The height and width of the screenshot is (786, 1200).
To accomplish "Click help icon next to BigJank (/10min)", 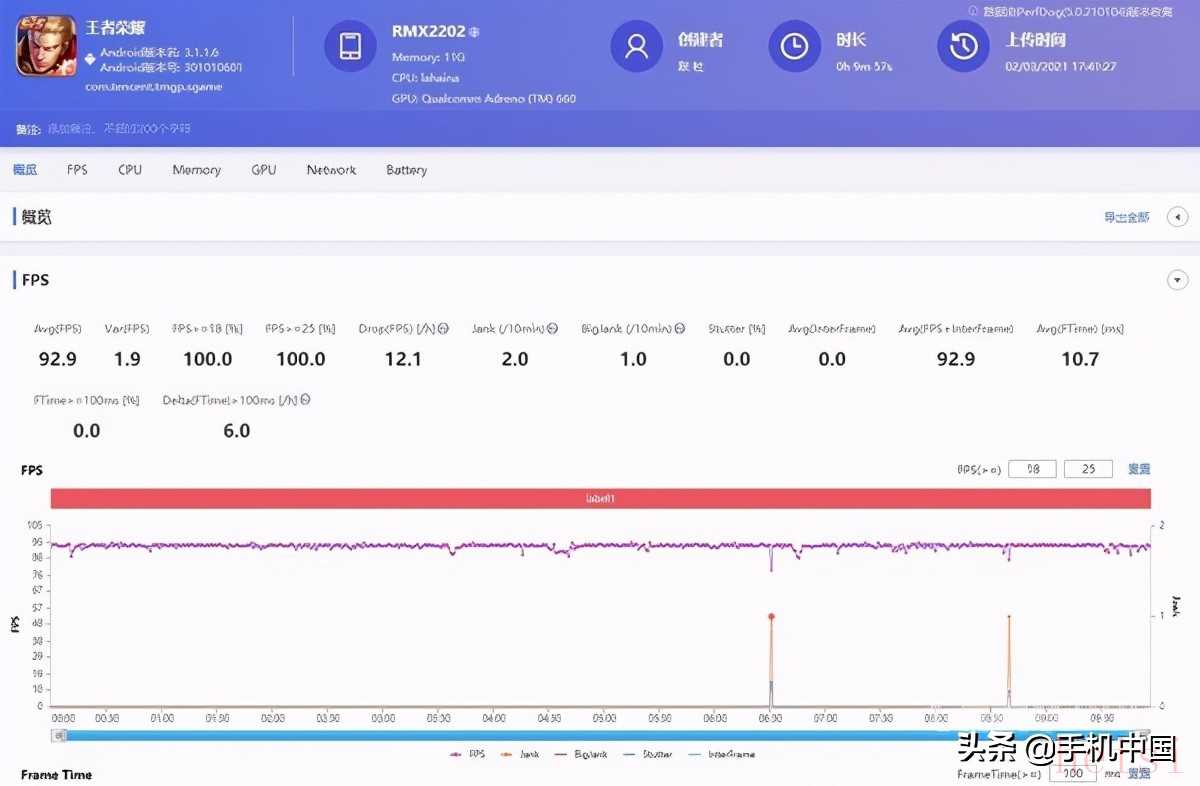I will coord(679,329).
